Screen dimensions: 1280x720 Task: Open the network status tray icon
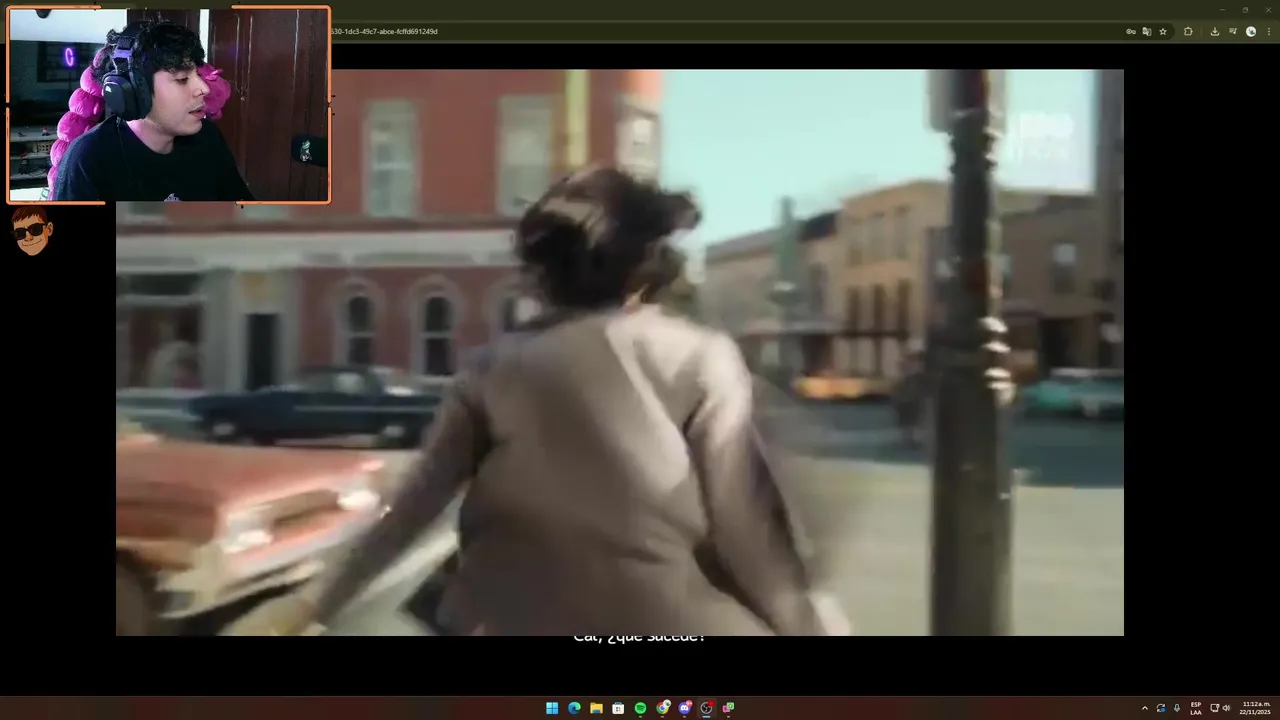[x=1215, y=708]
